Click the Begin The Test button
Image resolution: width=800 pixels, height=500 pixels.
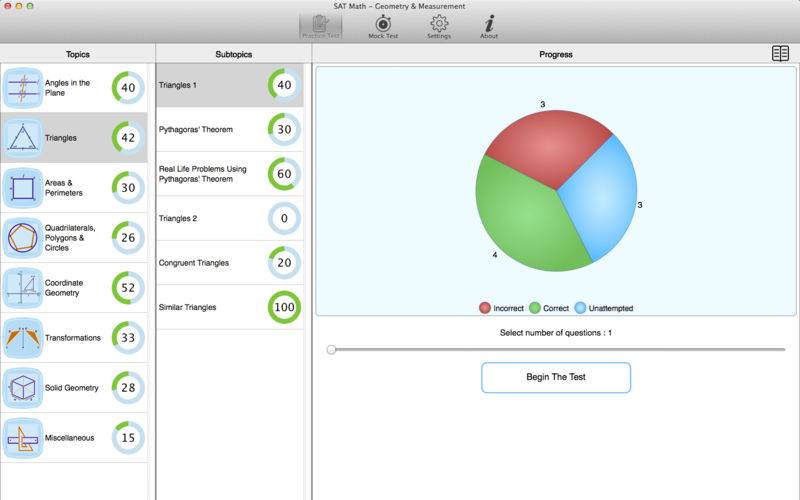pyautogui.click(x=556, y=378)
